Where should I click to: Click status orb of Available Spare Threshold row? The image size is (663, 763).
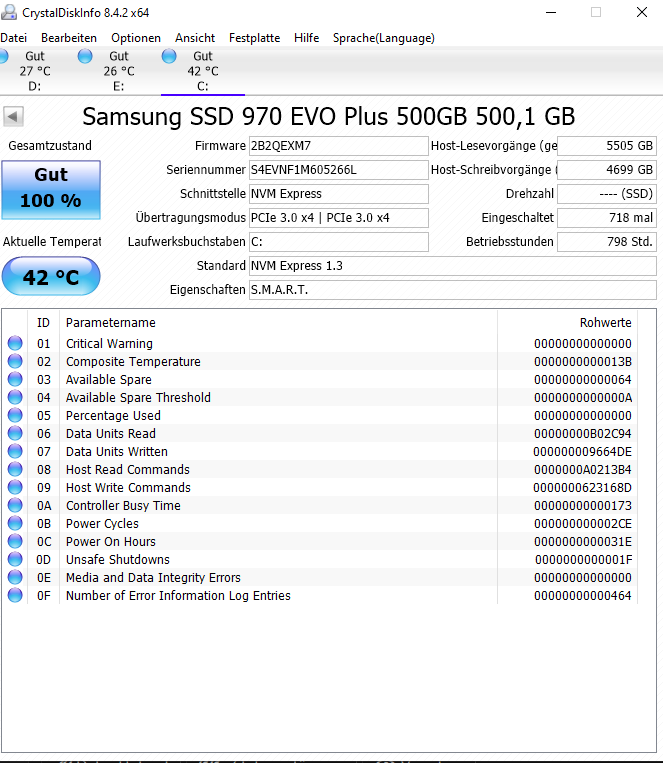(15, 397)
